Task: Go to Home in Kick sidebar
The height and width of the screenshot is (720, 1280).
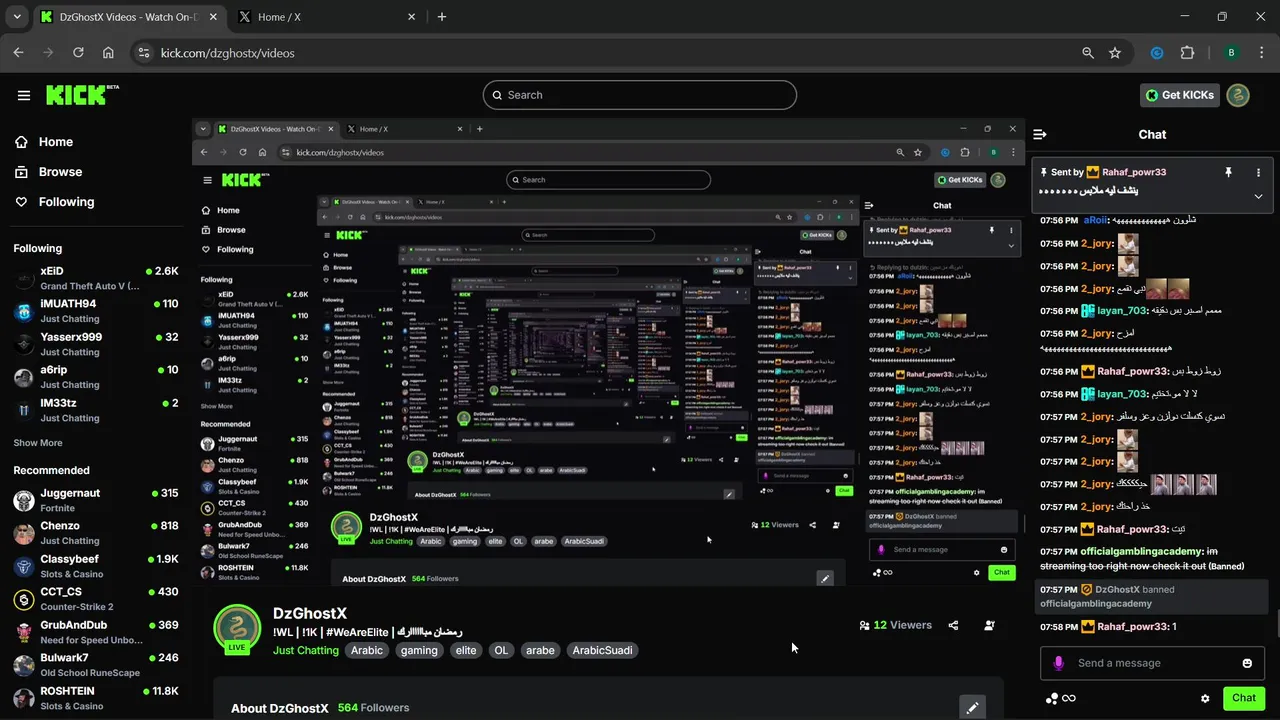Action: (x=44, y=142)
